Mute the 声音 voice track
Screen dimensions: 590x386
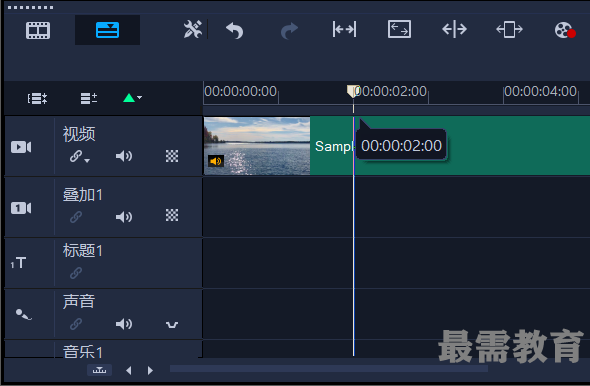pos(124,324)
